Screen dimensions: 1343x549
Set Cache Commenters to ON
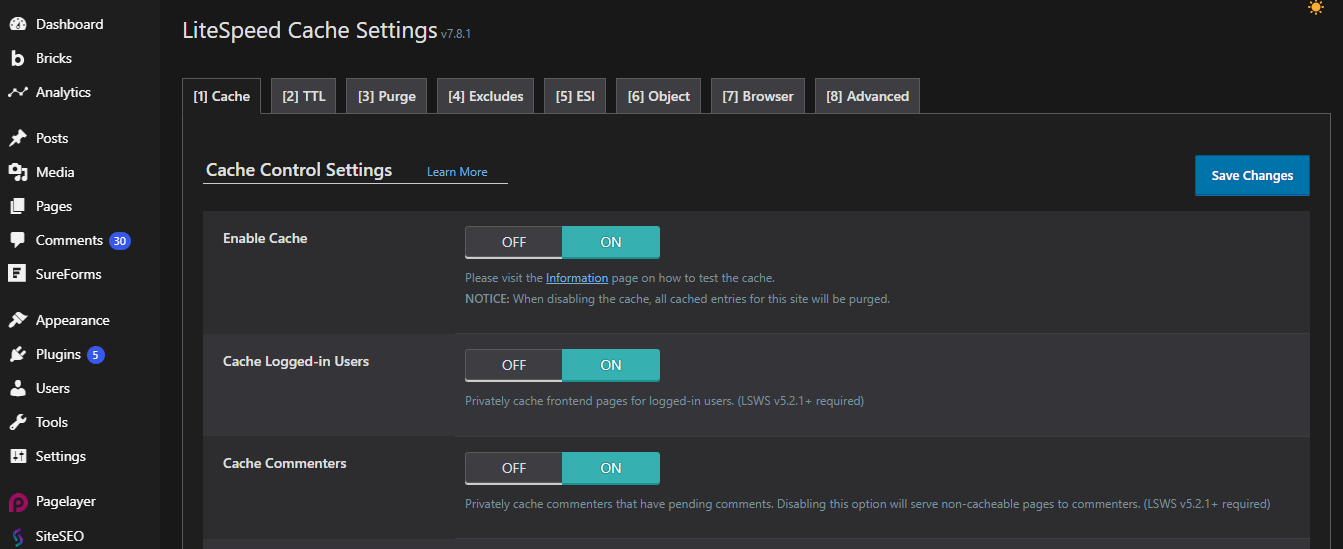pyautogui.click(x=611, y=468)
